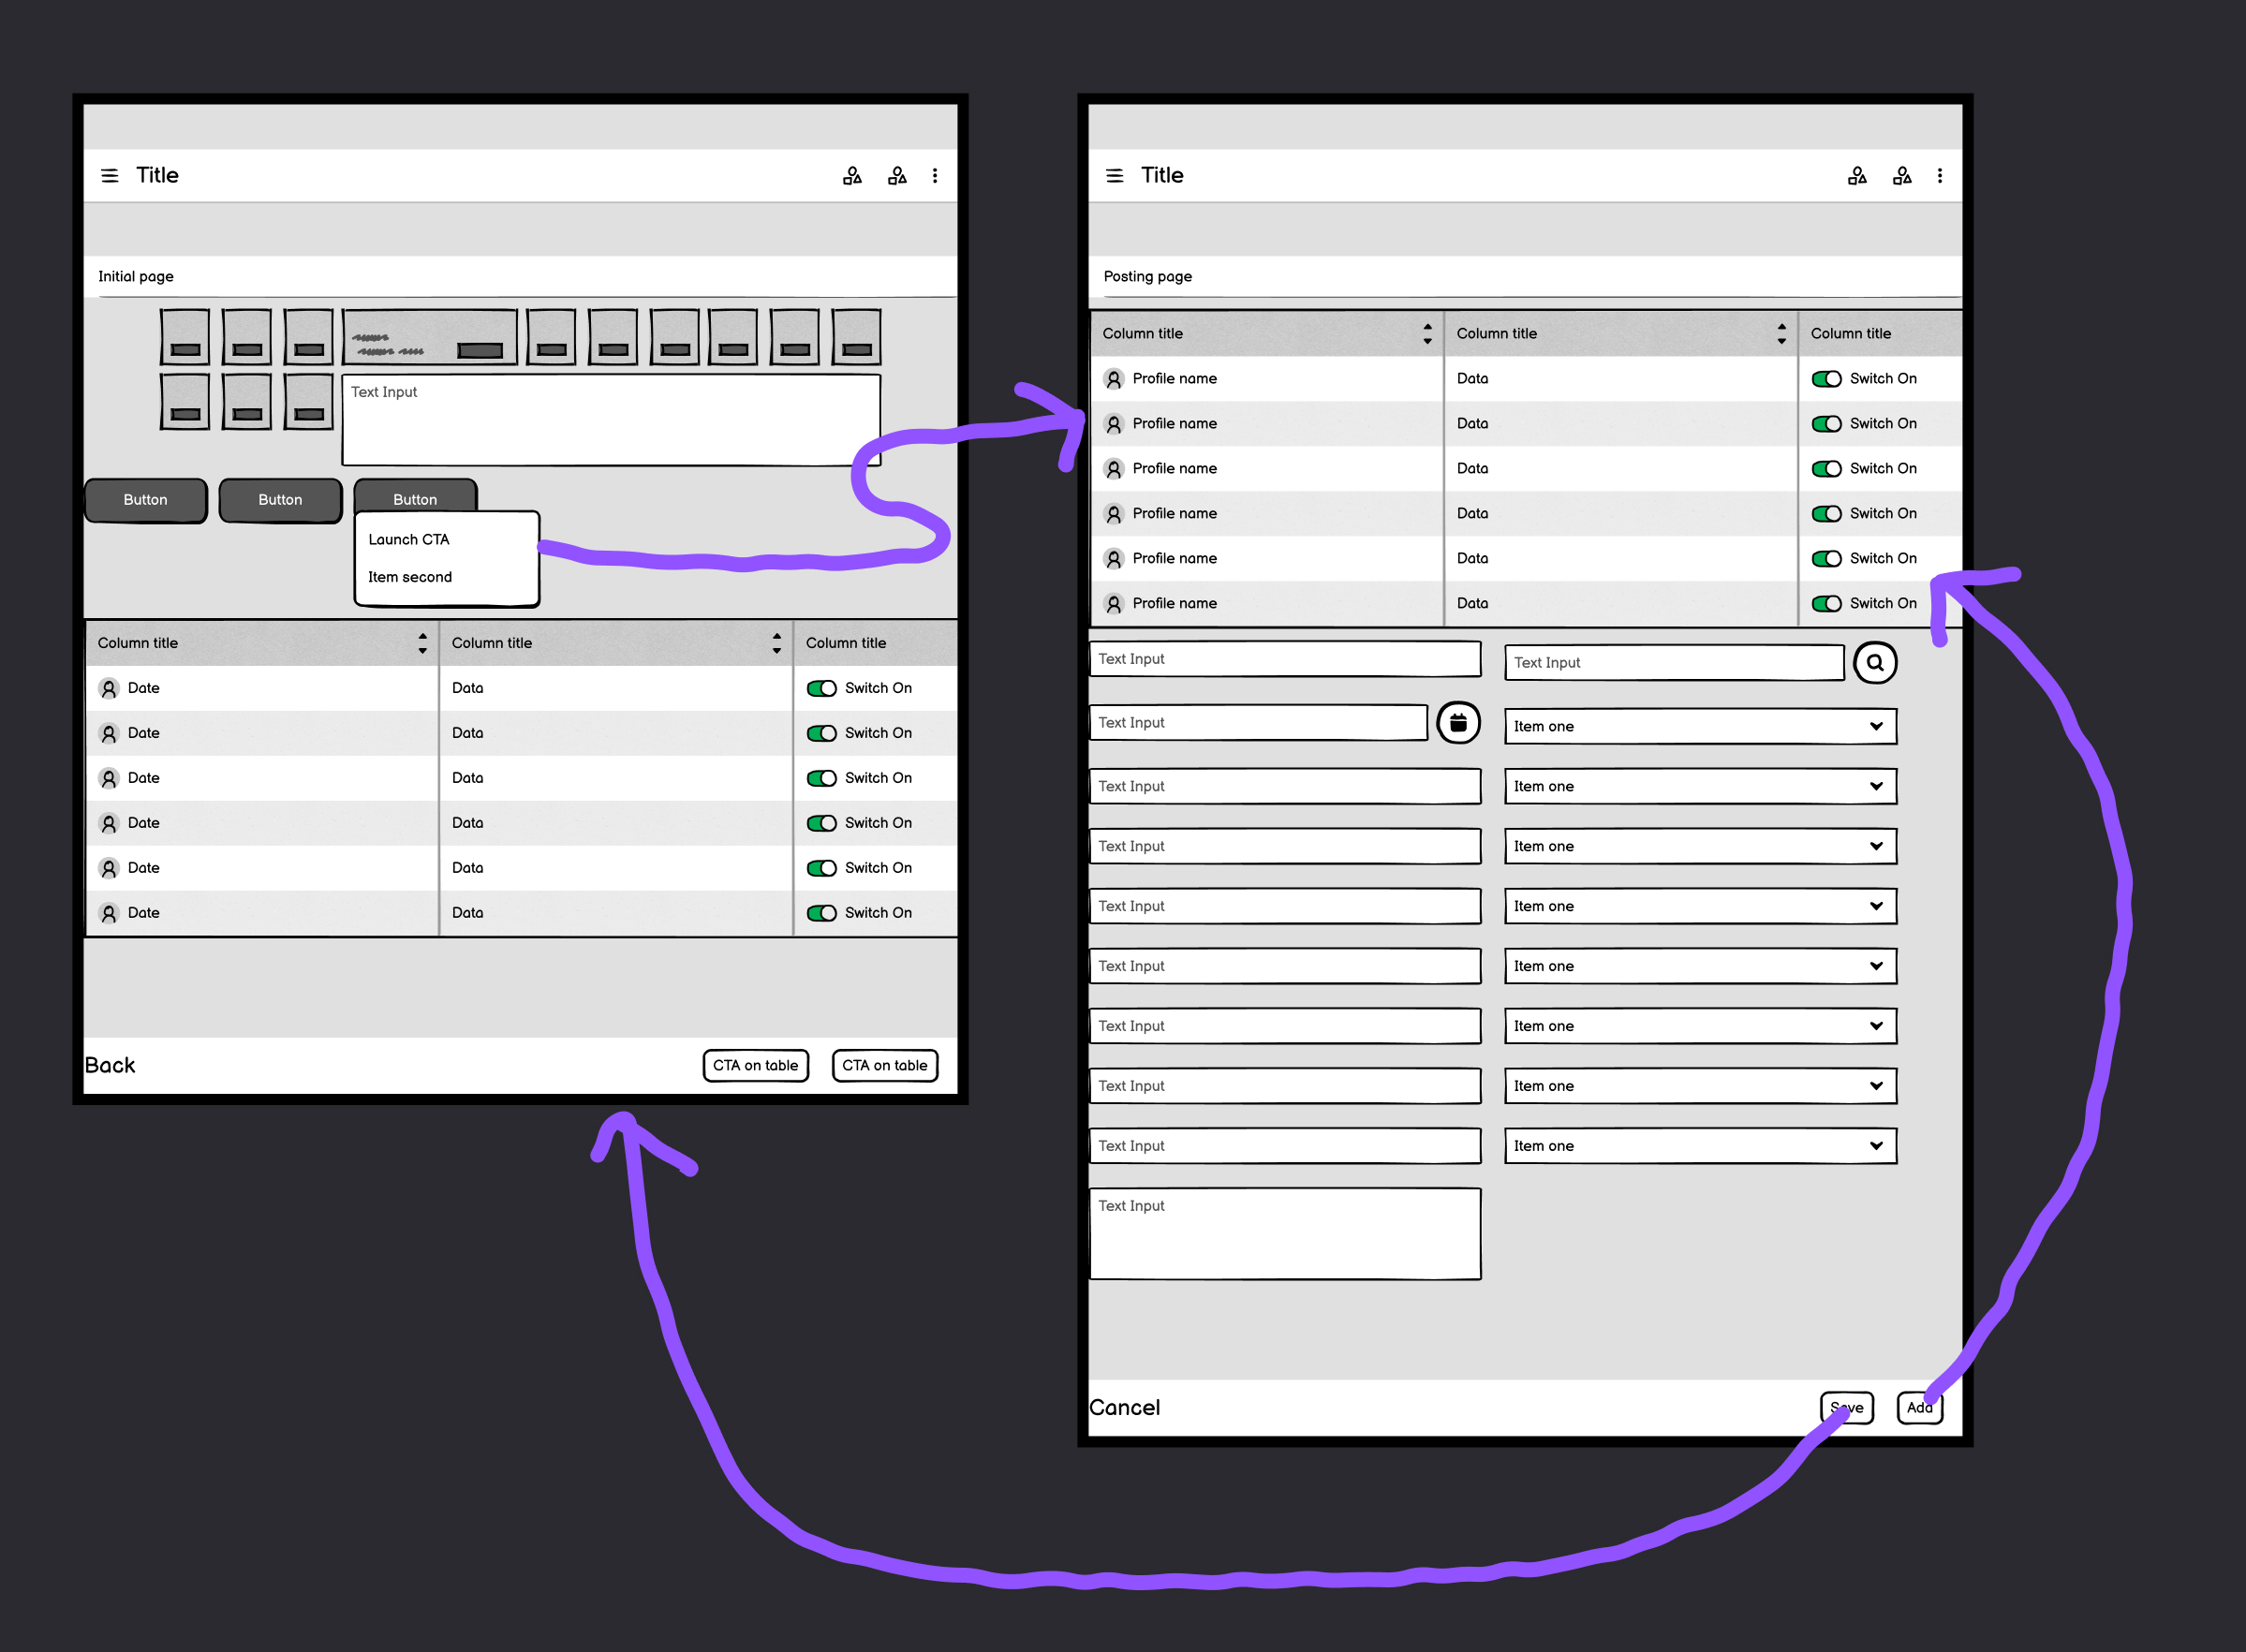Select the first shapes icon in the Initial page header
Image resolution: width=2246 pixels, height=1652 pixels.
(852, 175)
